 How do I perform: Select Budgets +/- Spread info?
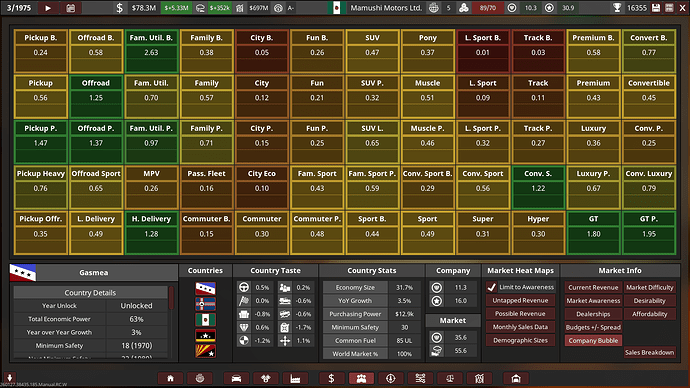[x=593, y=327]
